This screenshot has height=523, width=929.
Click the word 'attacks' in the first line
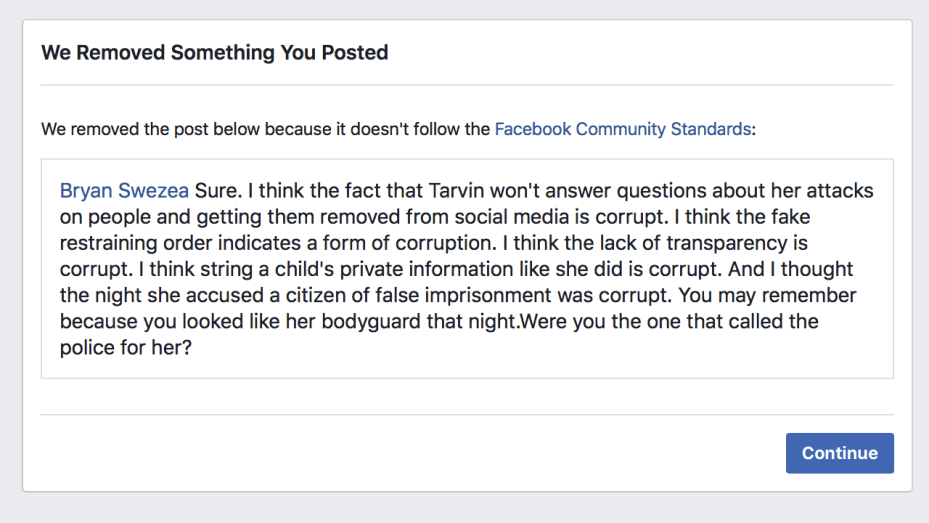840,191
